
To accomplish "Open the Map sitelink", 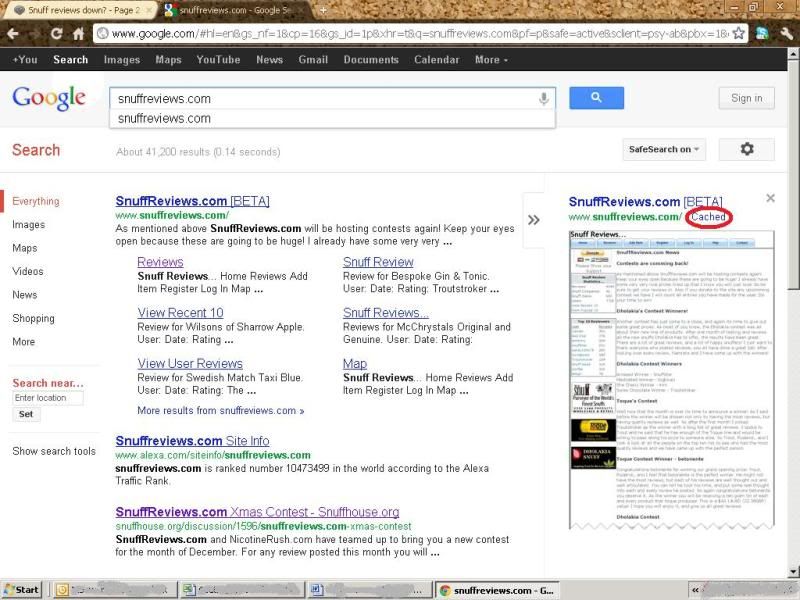I will [x=355, y=363].
